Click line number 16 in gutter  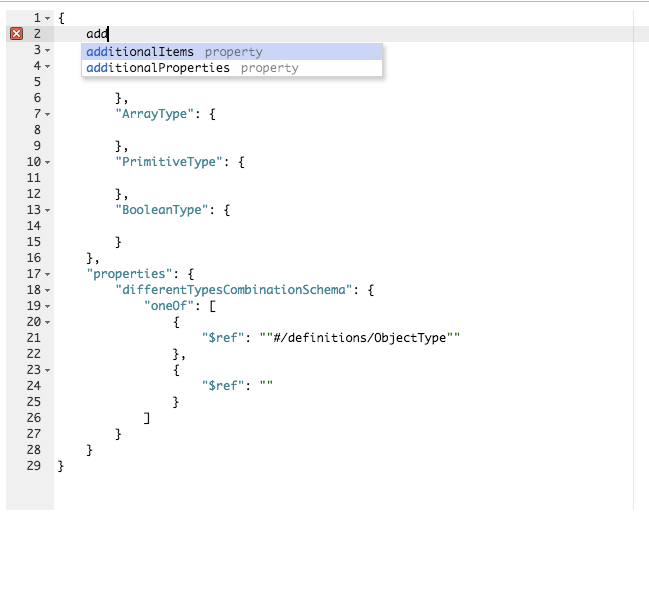click(x=34, y=258)
